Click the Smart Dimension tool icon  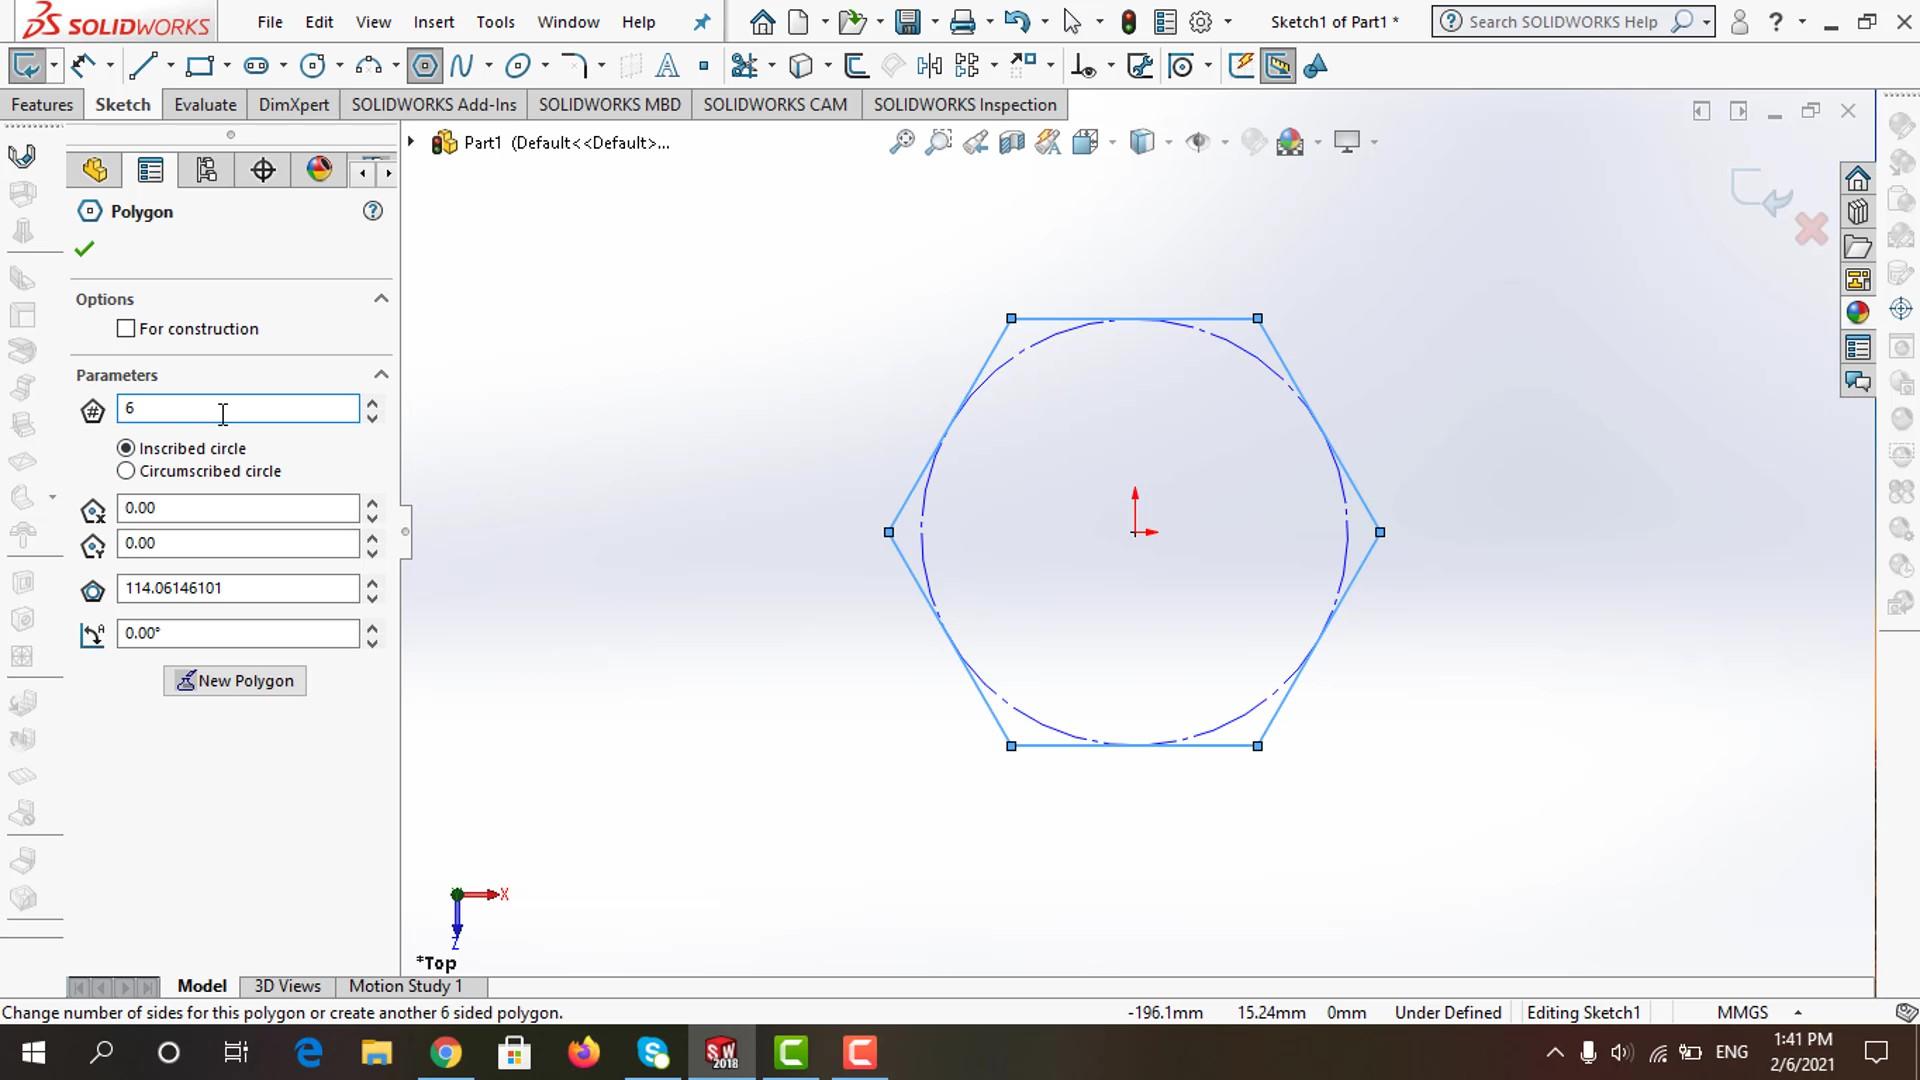(x=83, y=66)
